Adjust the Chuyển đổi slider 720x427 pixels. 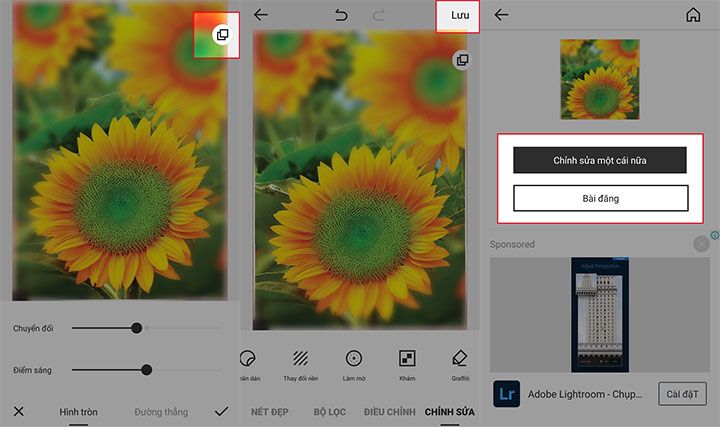click(136, 328)
